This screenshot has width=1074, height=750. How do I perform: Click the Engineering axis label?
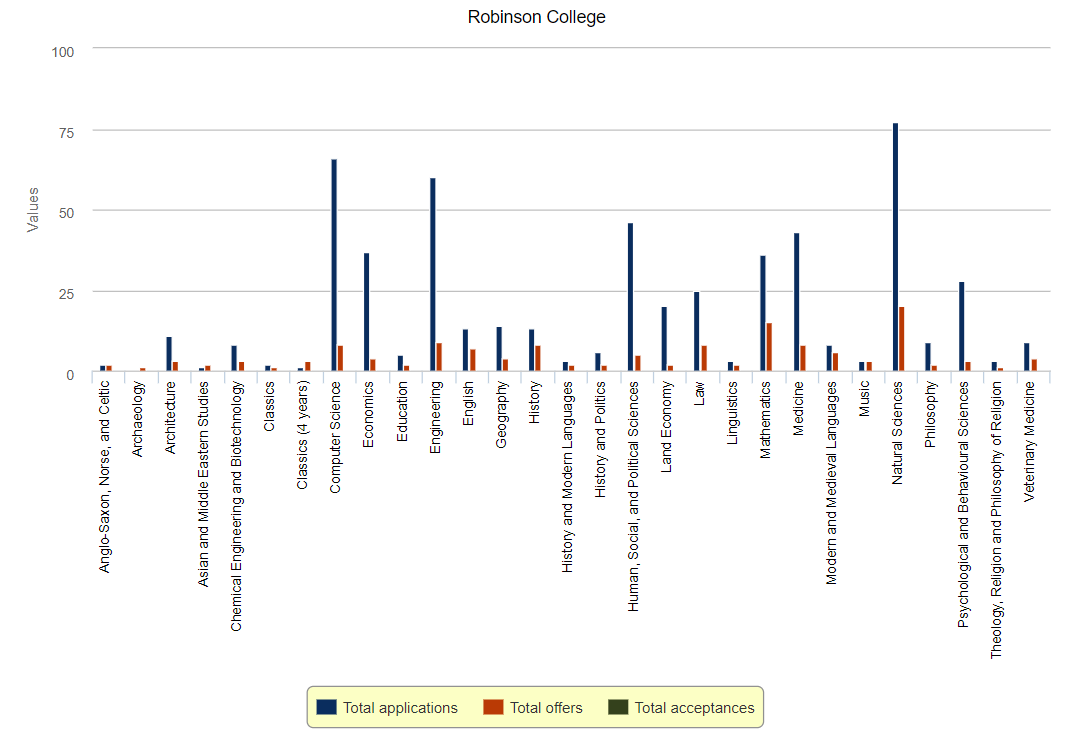435,417
